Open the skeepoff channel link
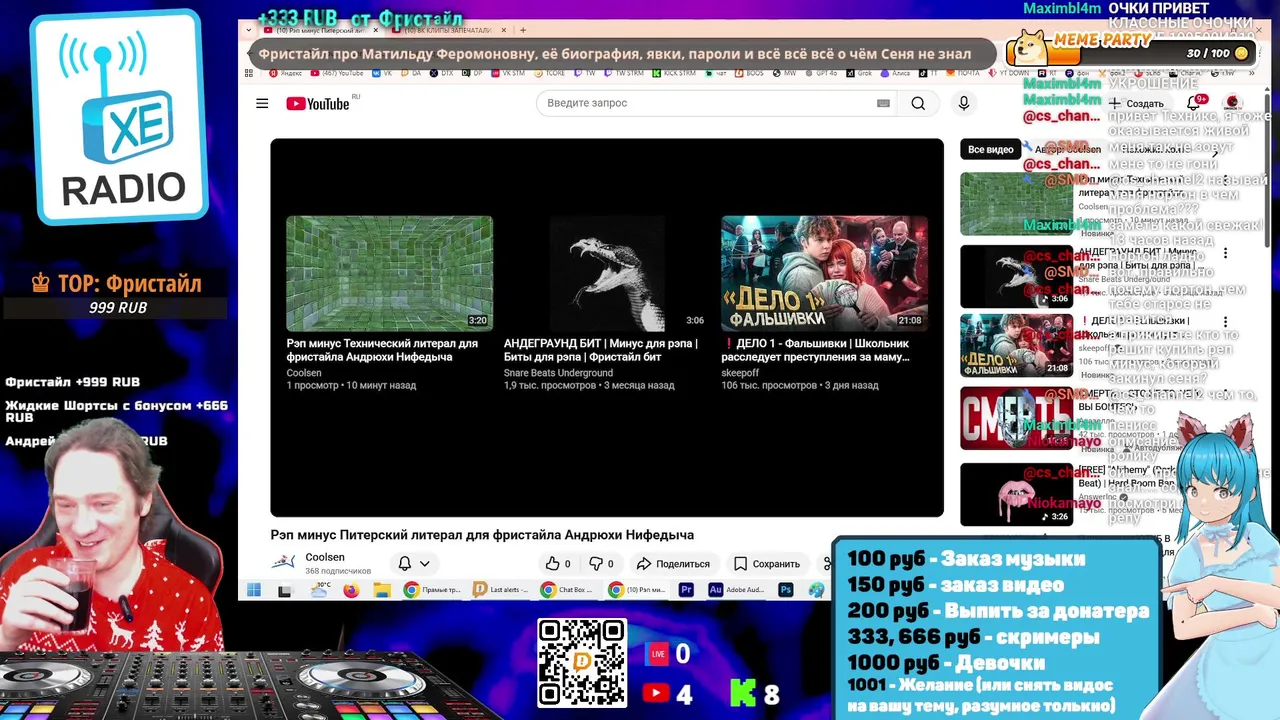The width and height of the screenshot is (1280, 720). [740, 373]
